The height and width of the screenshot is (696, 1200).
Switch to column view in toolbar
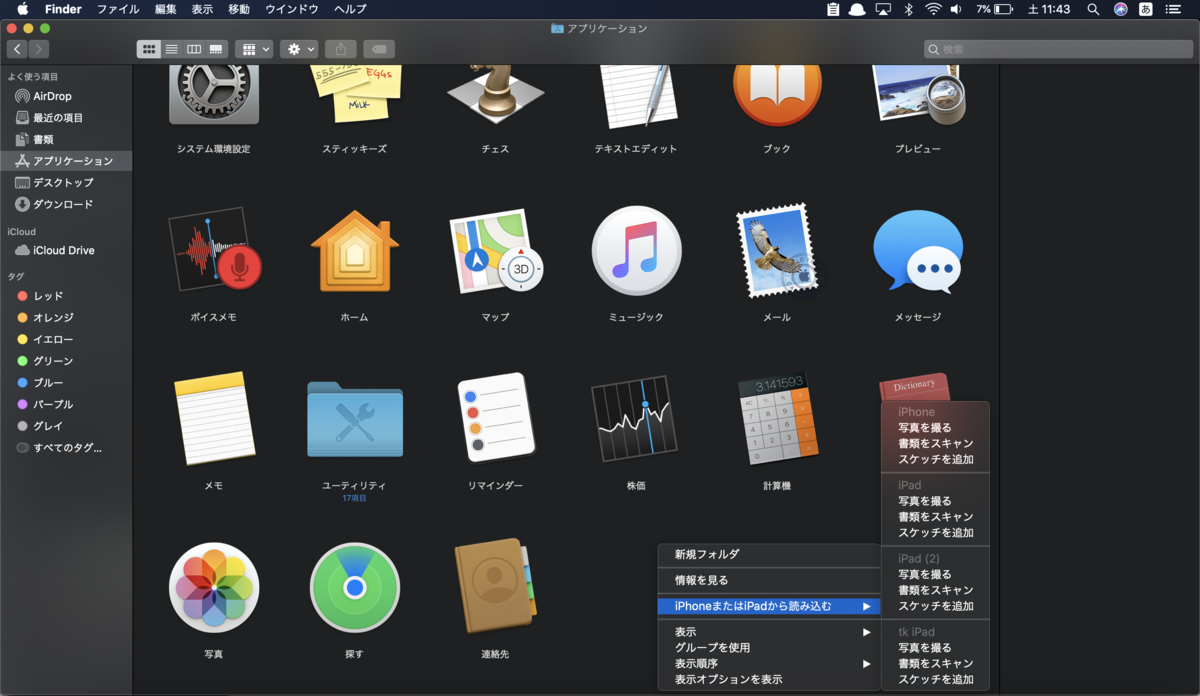[194, 49]
